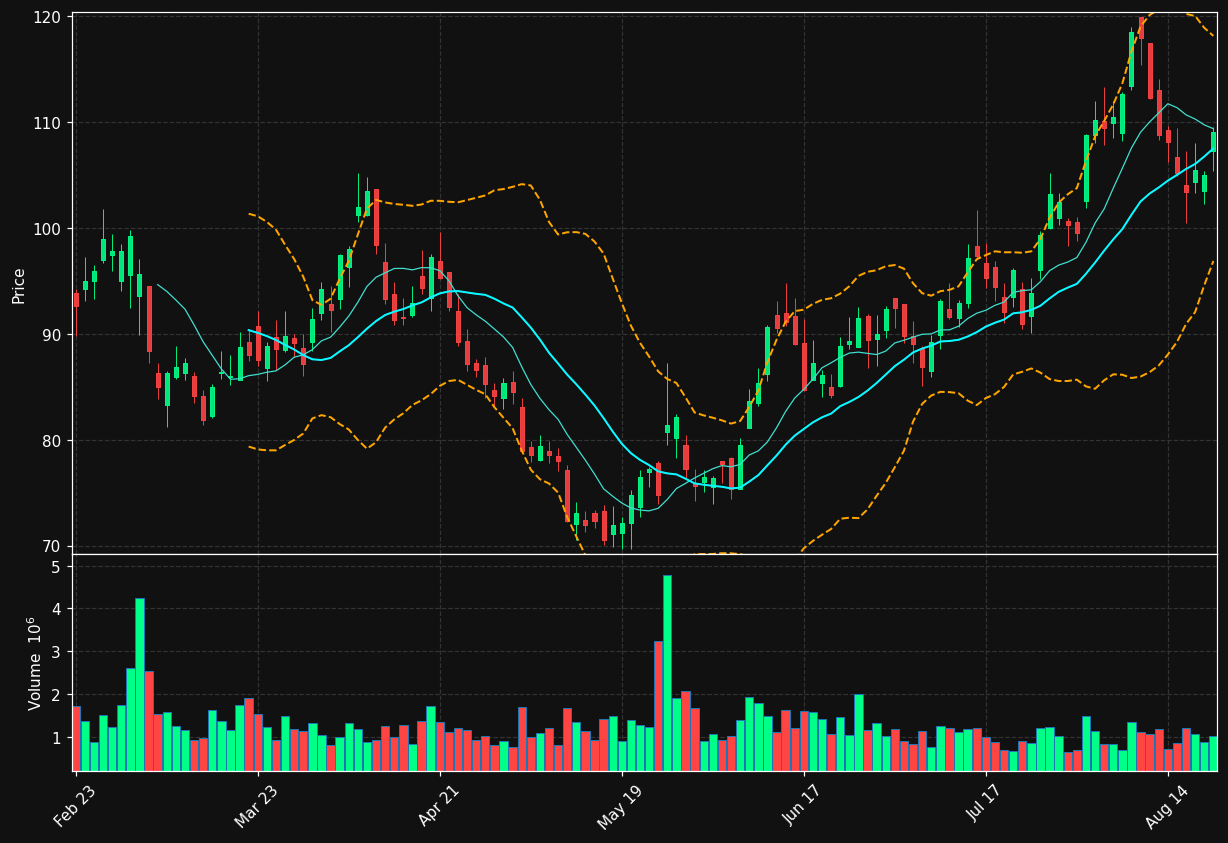Click the tallest green volume bar in late May
The image size is (1228, 843).
[x=667, y=673]
